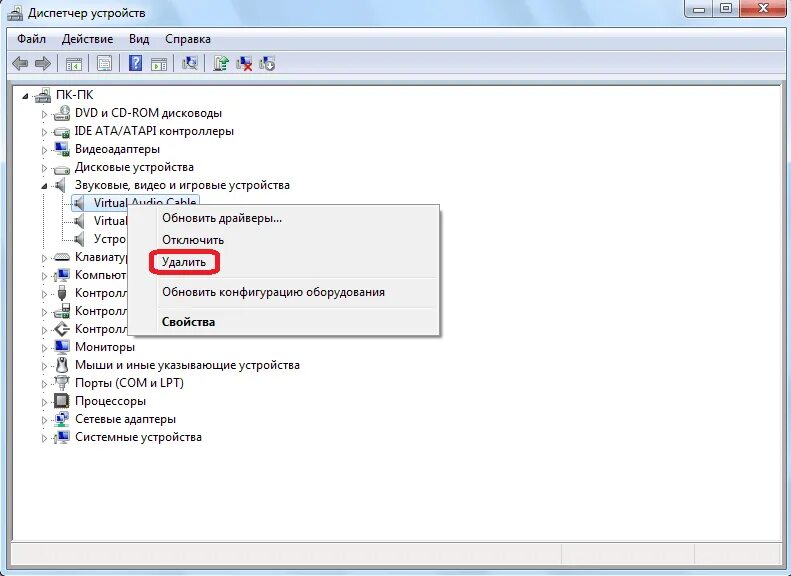Open the Вид menu
Viewport: 791px width, 576px height.
tap(139, 39)
